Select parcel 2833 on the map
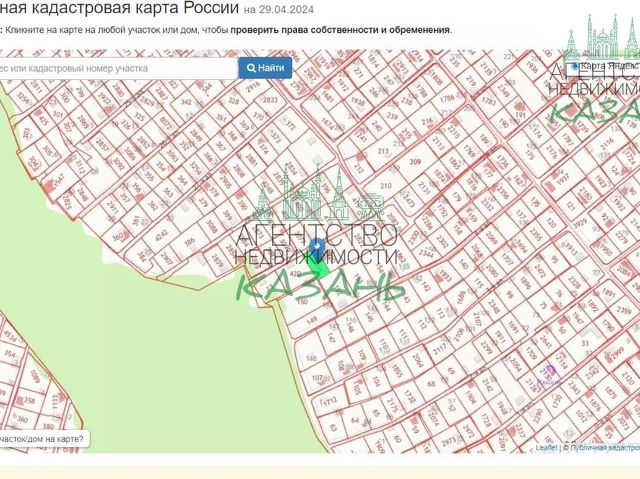This screenshot has width=640, height=479. click(270, 100)
